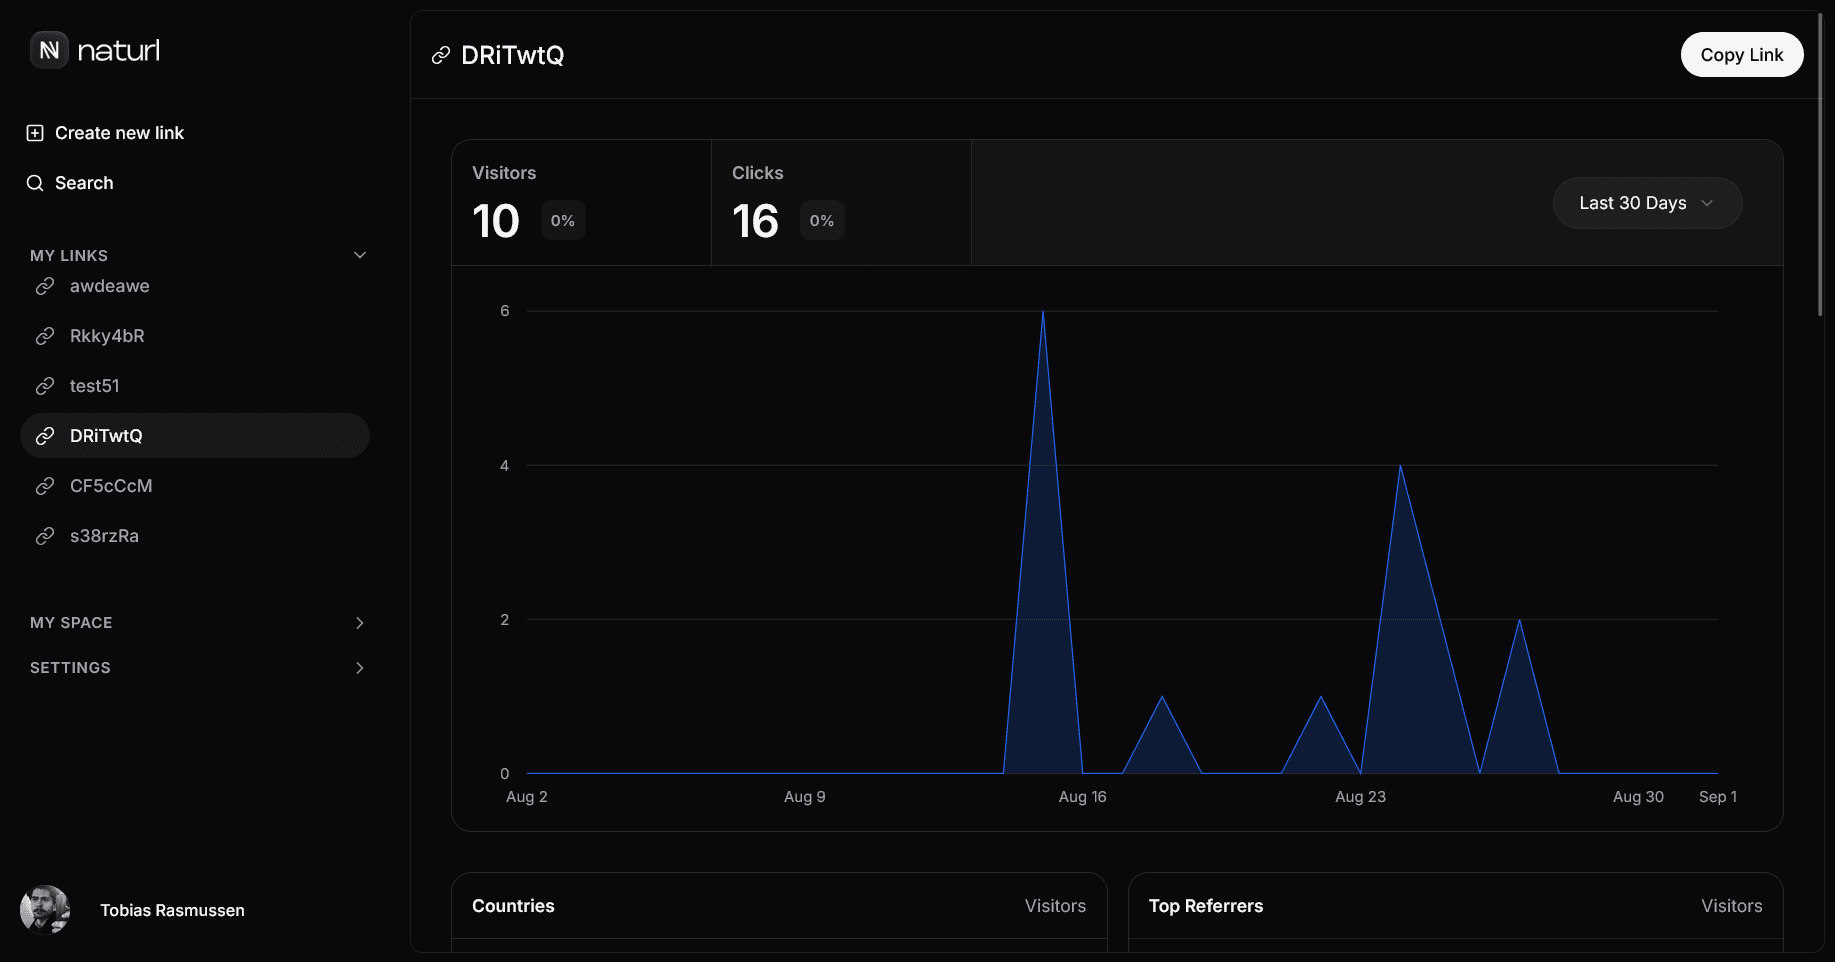Click the chart peak at value 4 after Aug 23

(1400, 466)
